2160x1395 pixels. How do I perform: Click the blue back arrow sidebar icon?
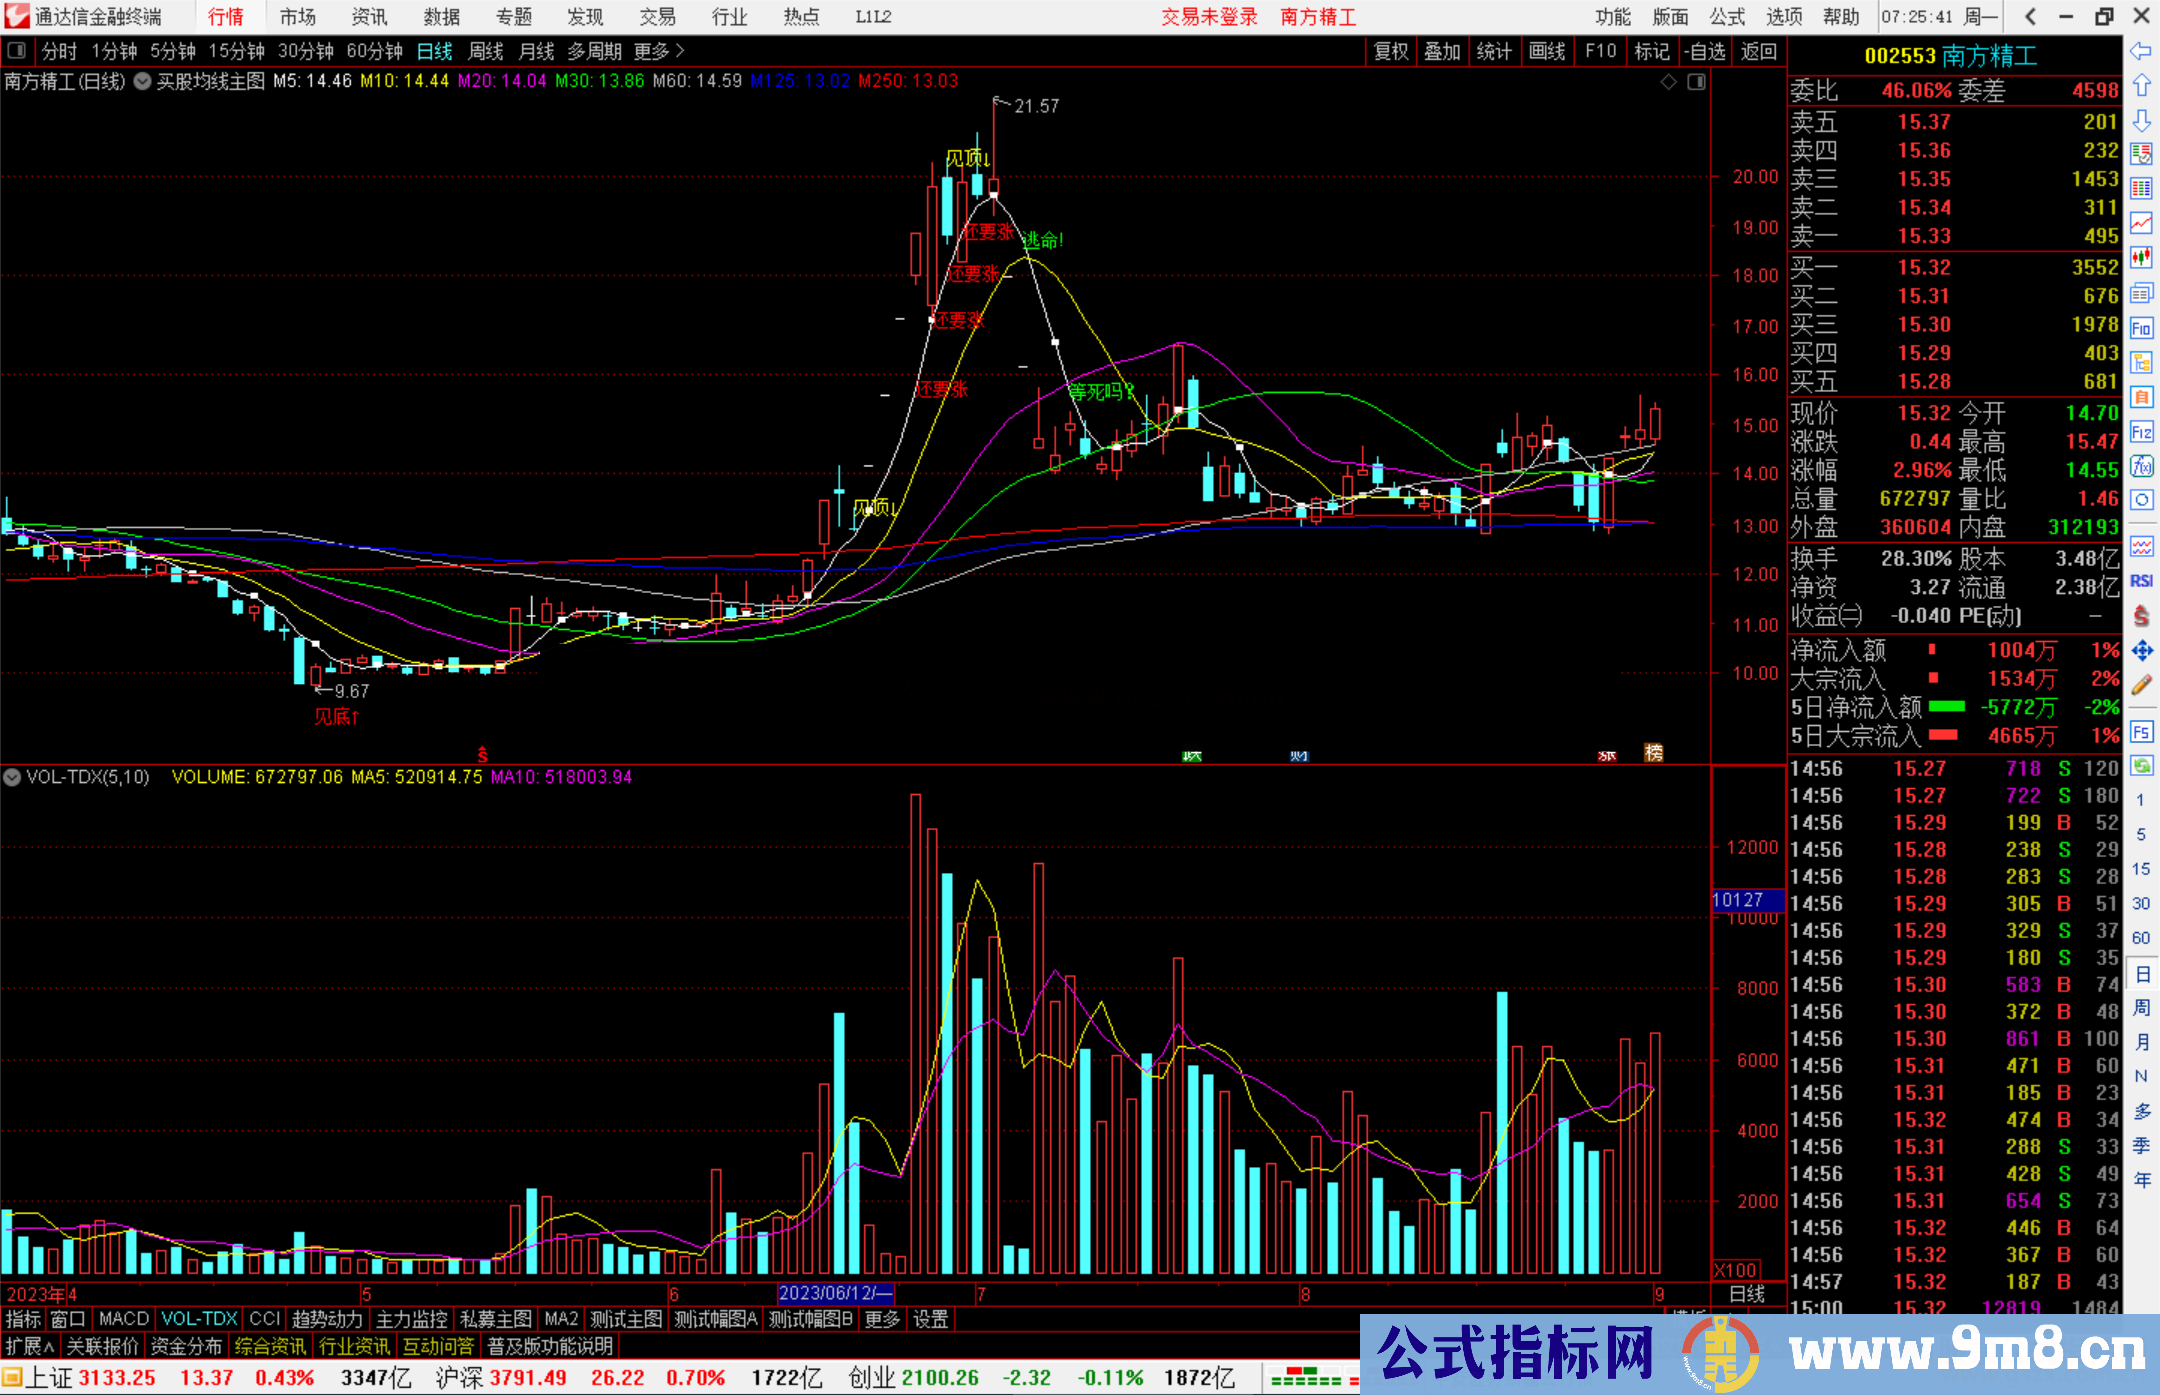tap(2141, 51)
